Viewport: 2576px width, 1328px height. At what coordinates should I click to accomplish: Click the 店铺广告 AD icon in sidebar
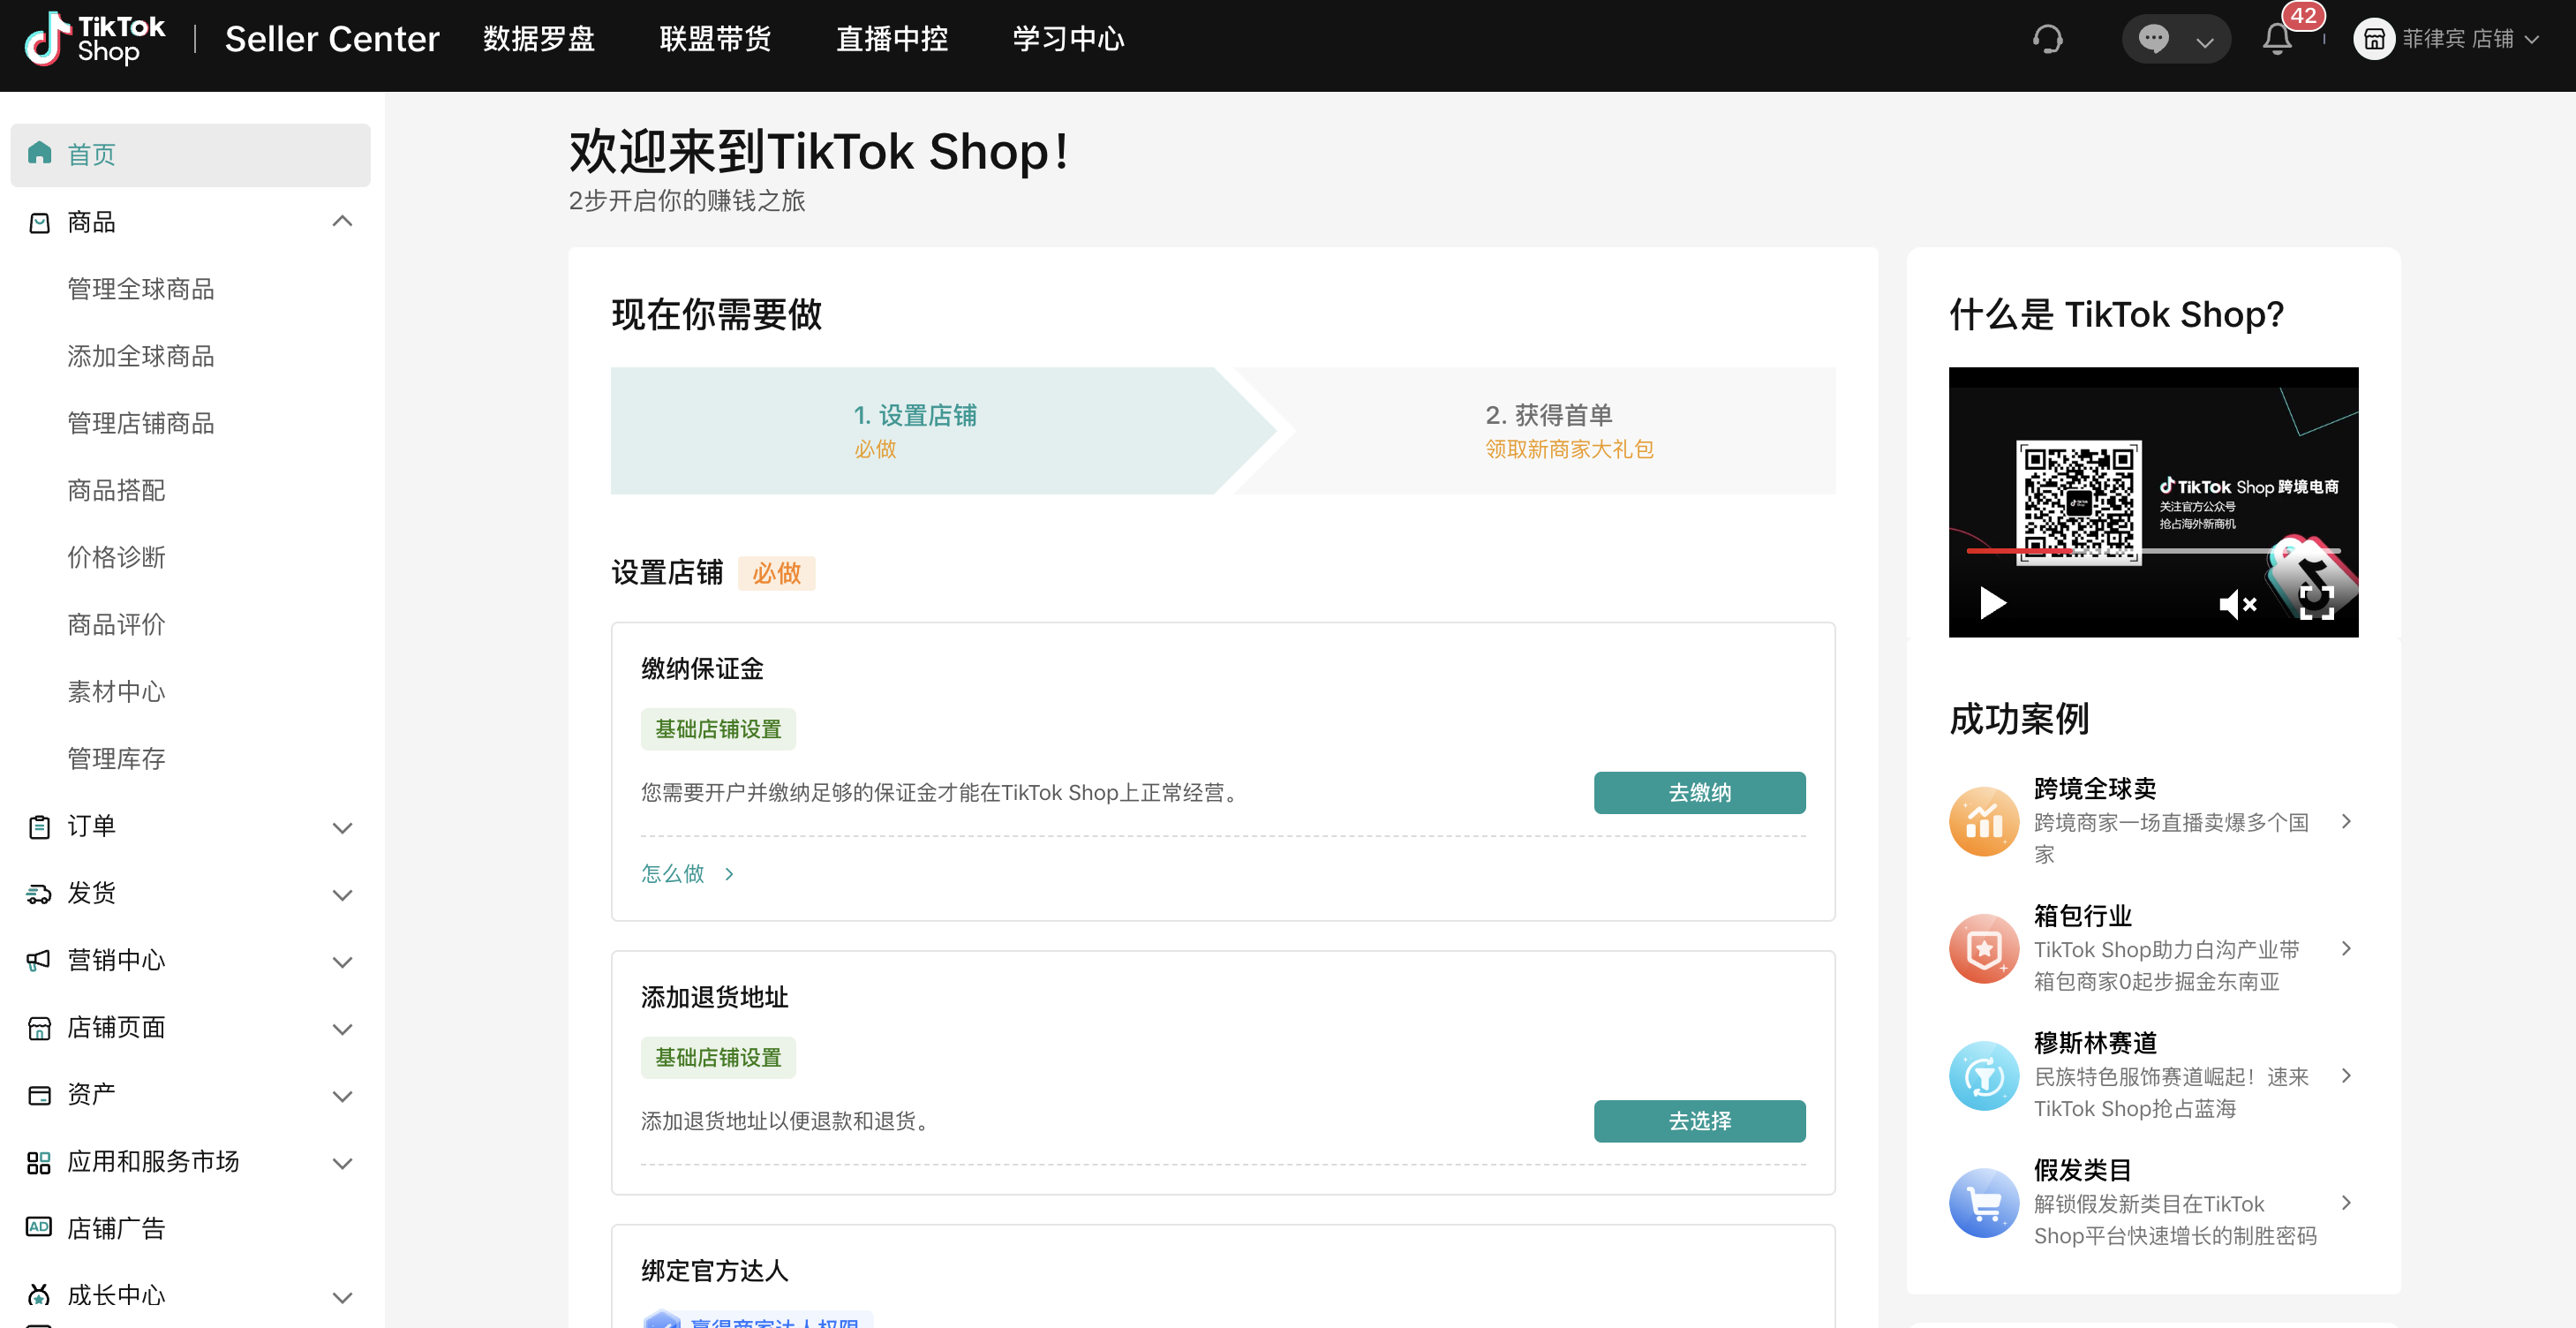click(40, 1227)
